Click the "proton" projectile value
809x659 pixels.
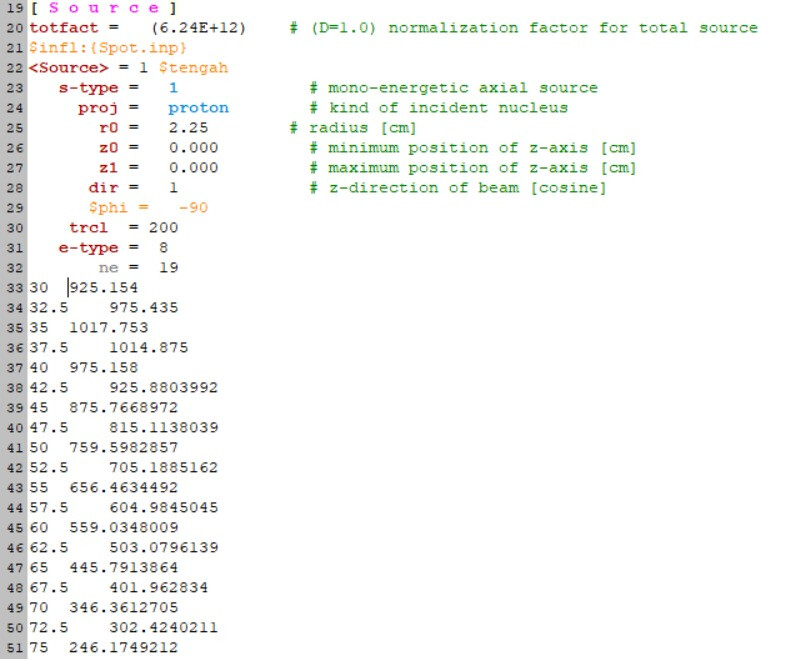(199, 108)
